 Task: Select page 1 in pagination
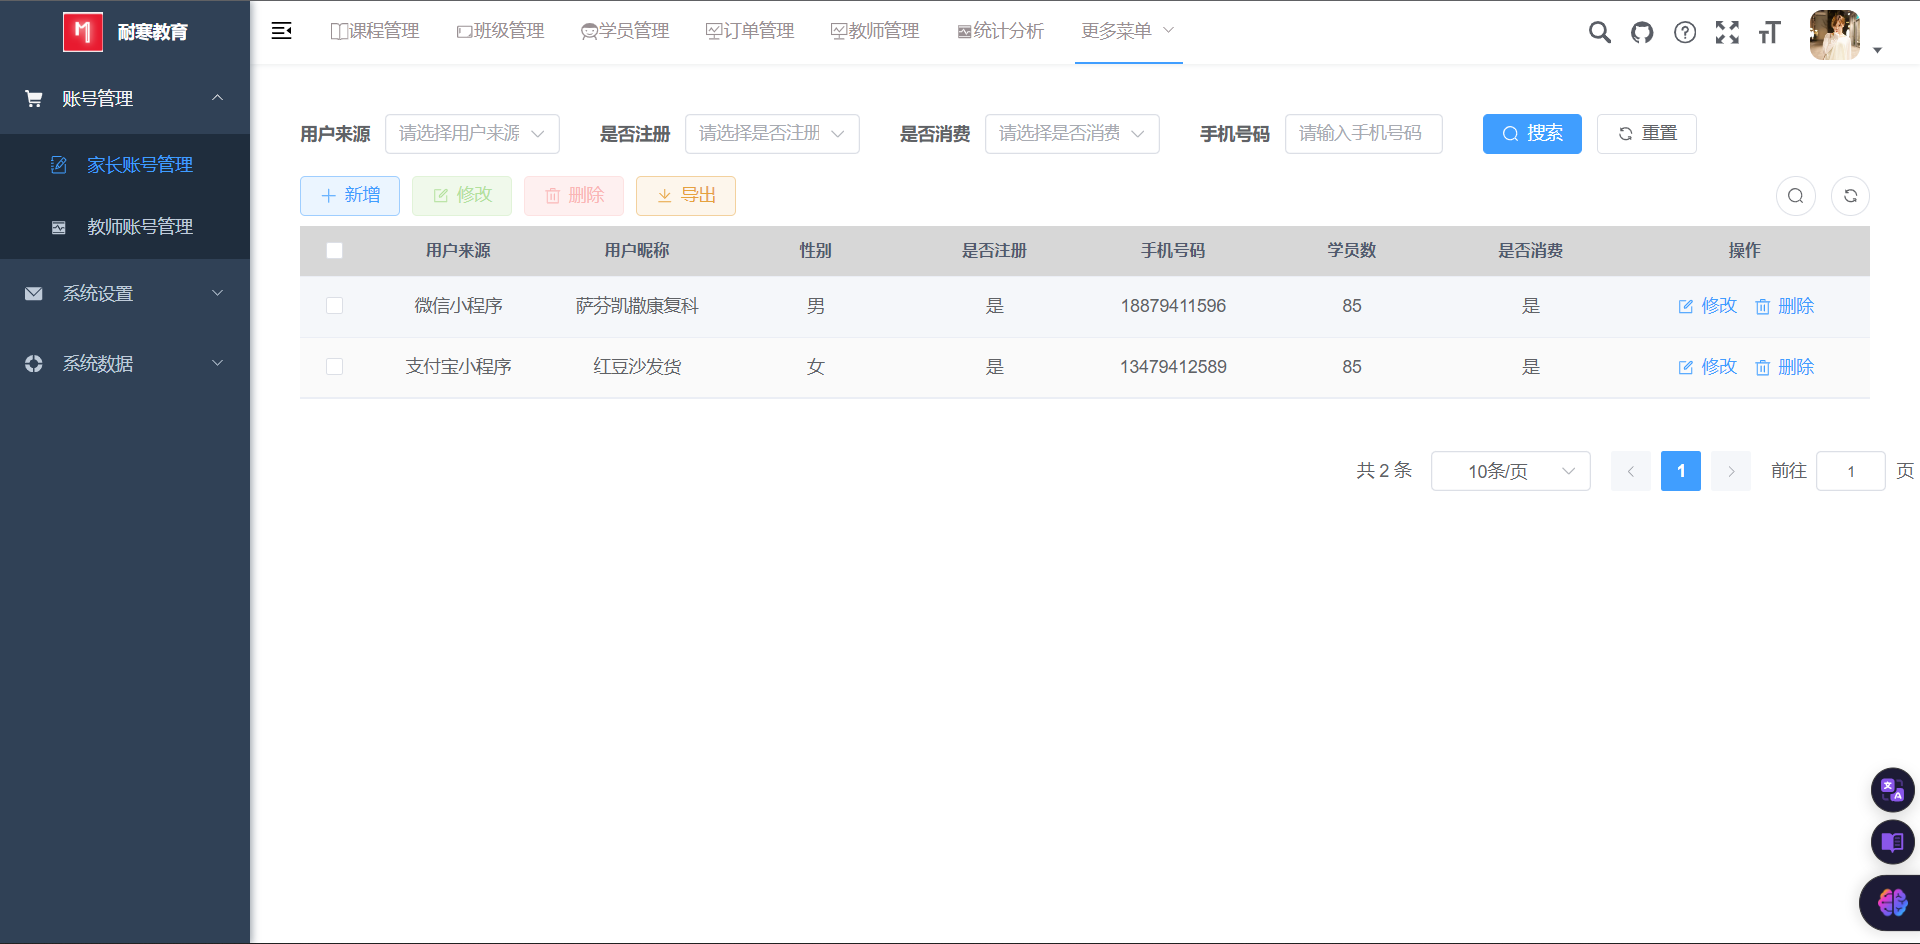pos(1681,471)
